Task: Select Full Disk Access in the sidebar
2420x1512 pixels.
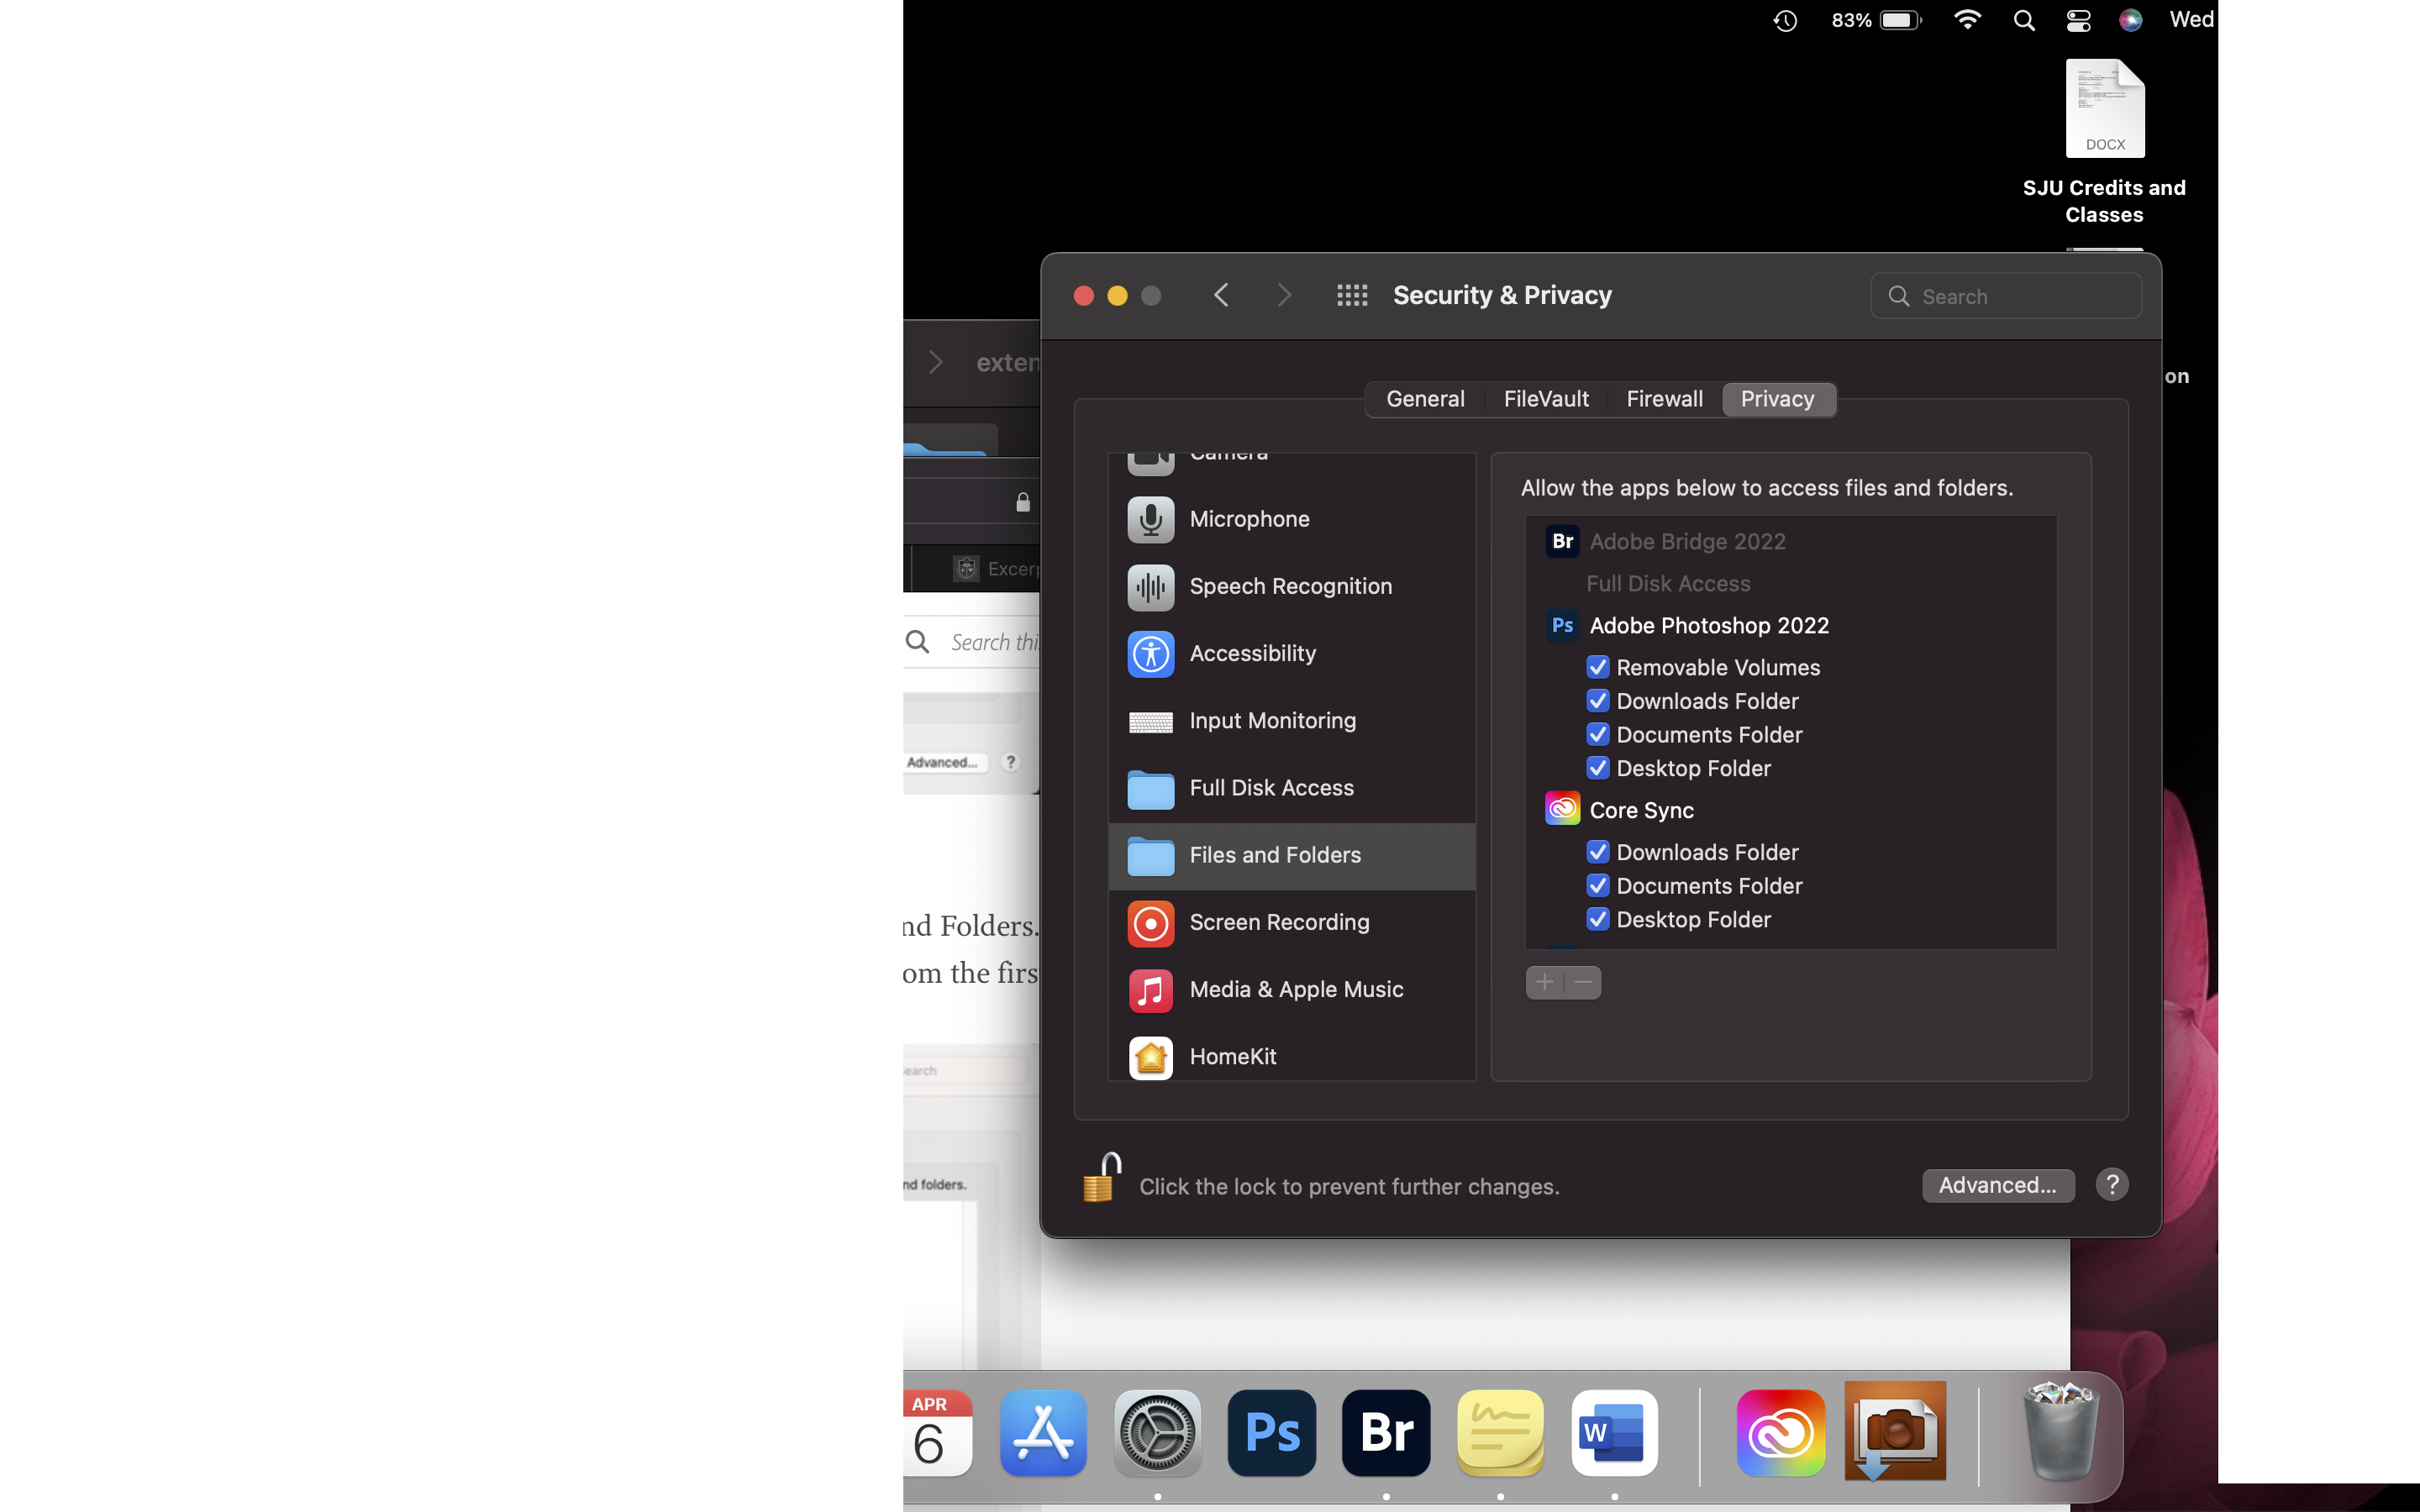Action: click(1270, 787)
